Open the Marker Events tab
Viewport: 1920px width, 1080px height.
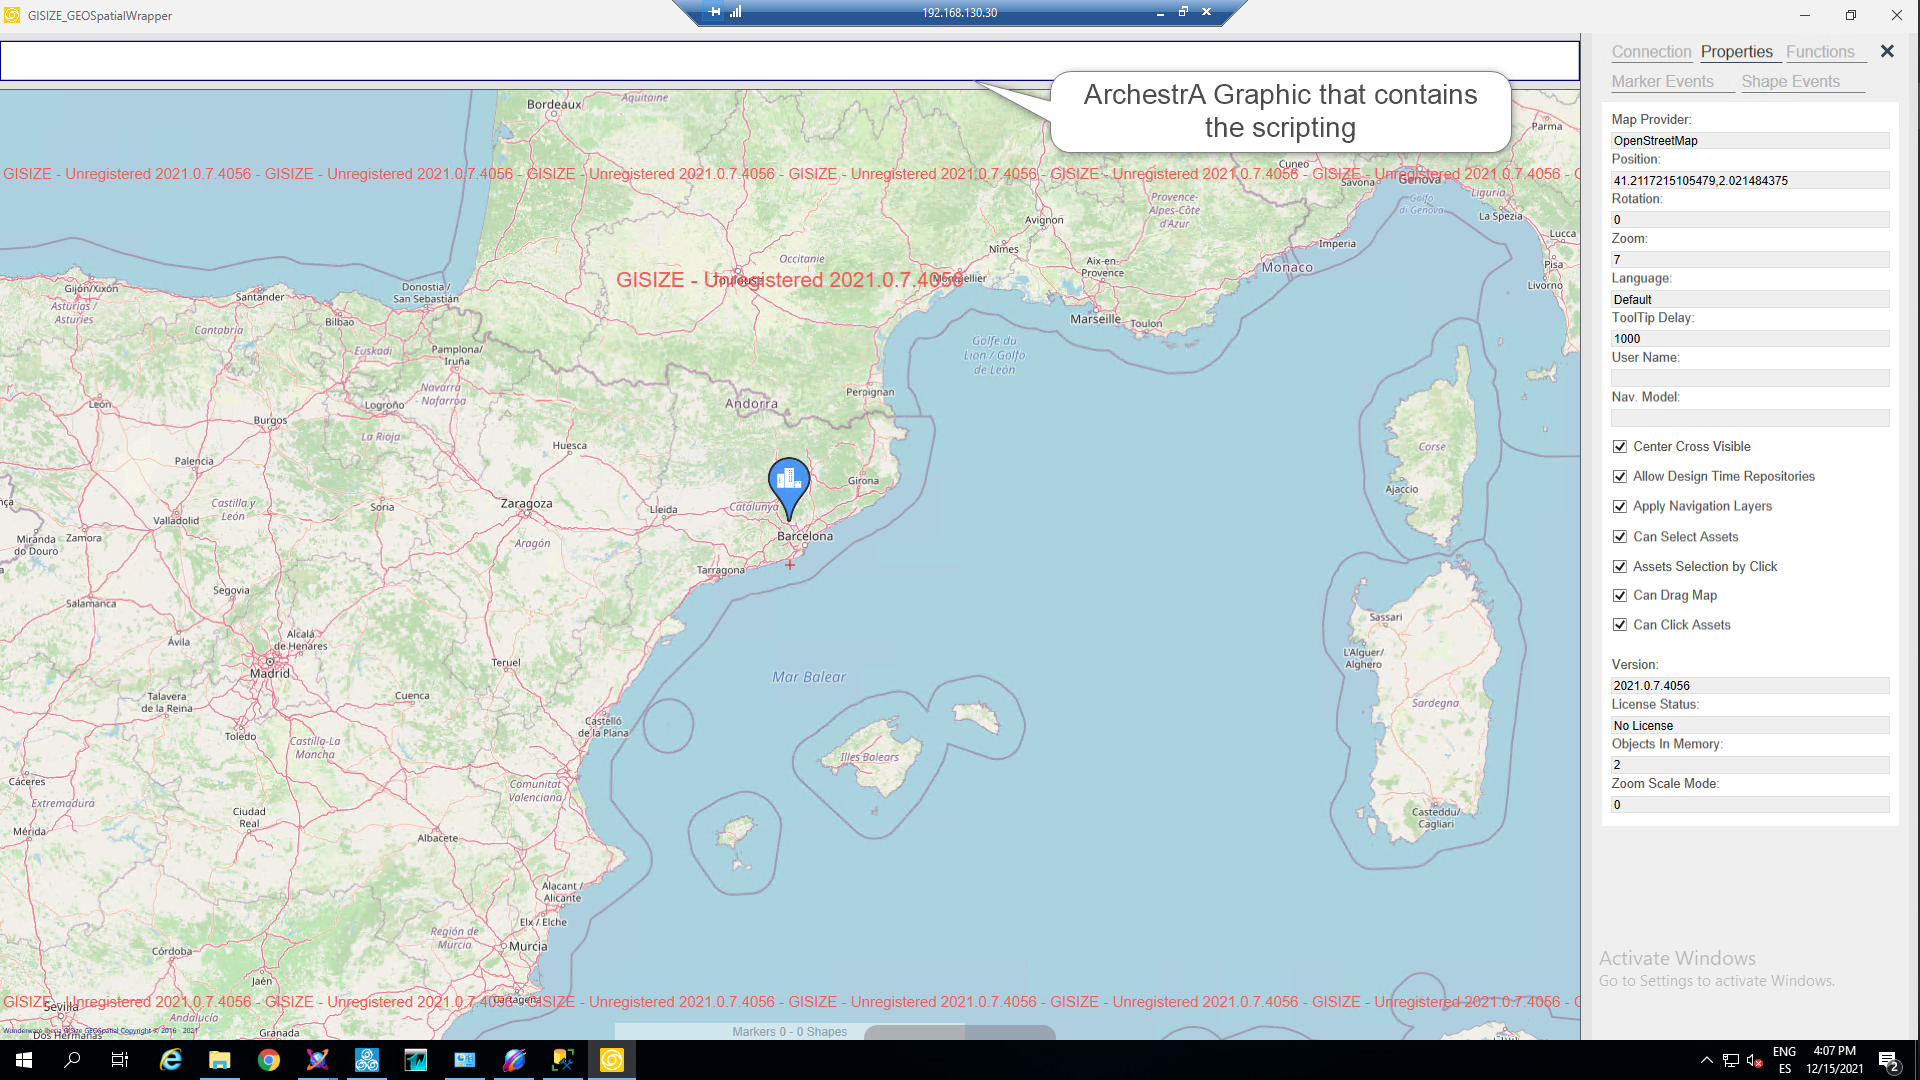coord(1662,82)
